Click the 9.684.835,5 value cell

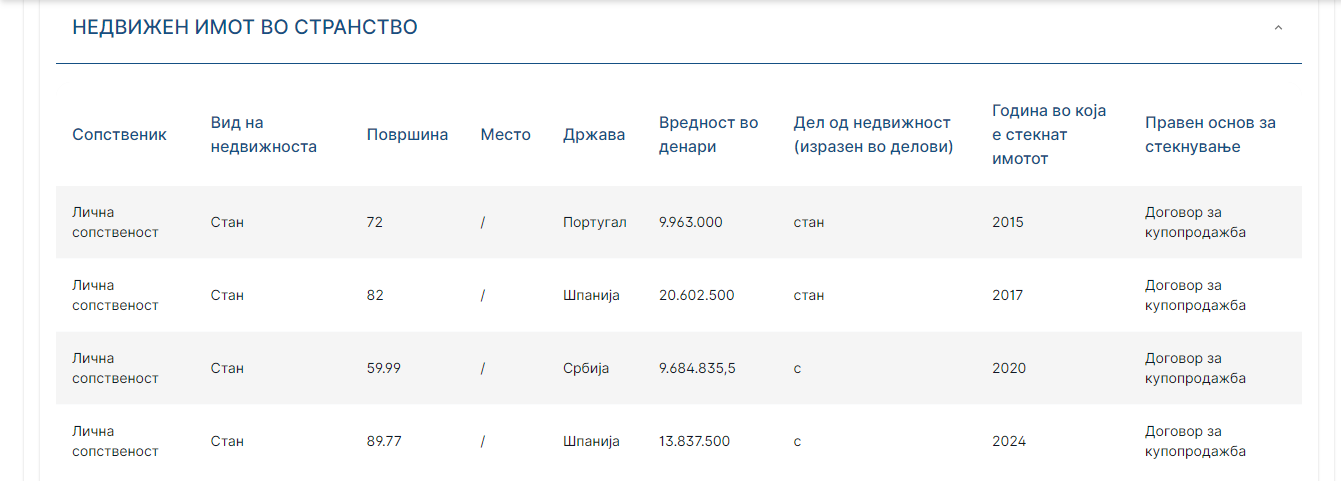pos(697,368)
